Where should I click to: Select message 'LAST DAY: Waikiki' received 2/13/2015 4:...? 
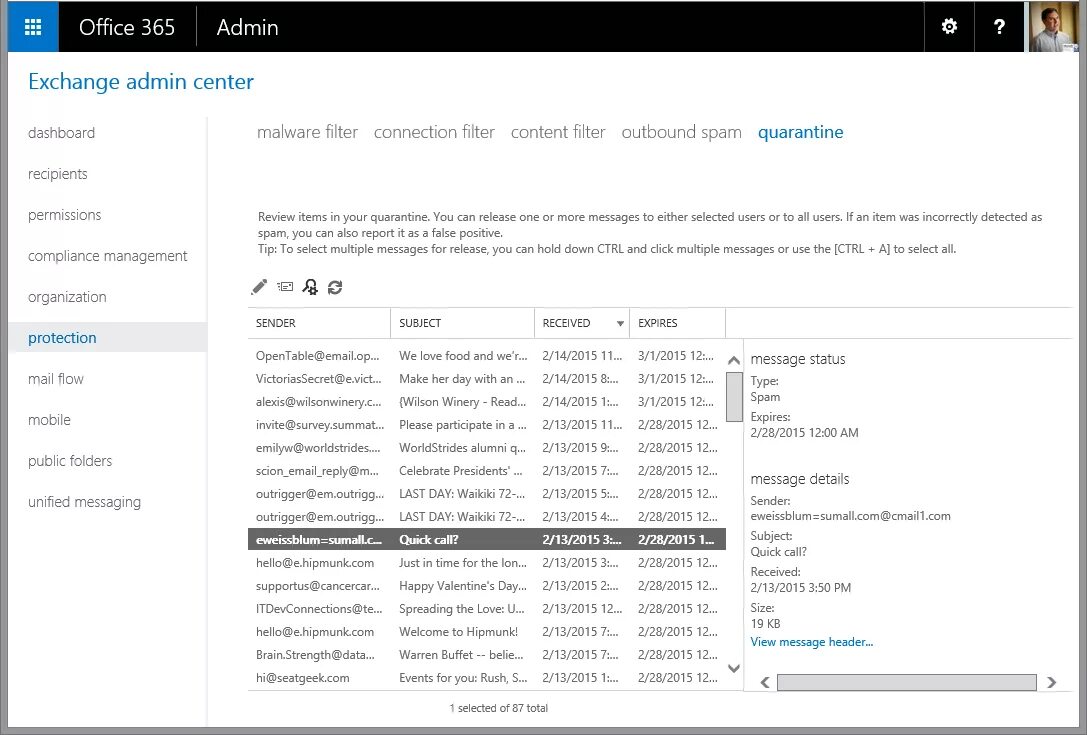pos(487,517)
